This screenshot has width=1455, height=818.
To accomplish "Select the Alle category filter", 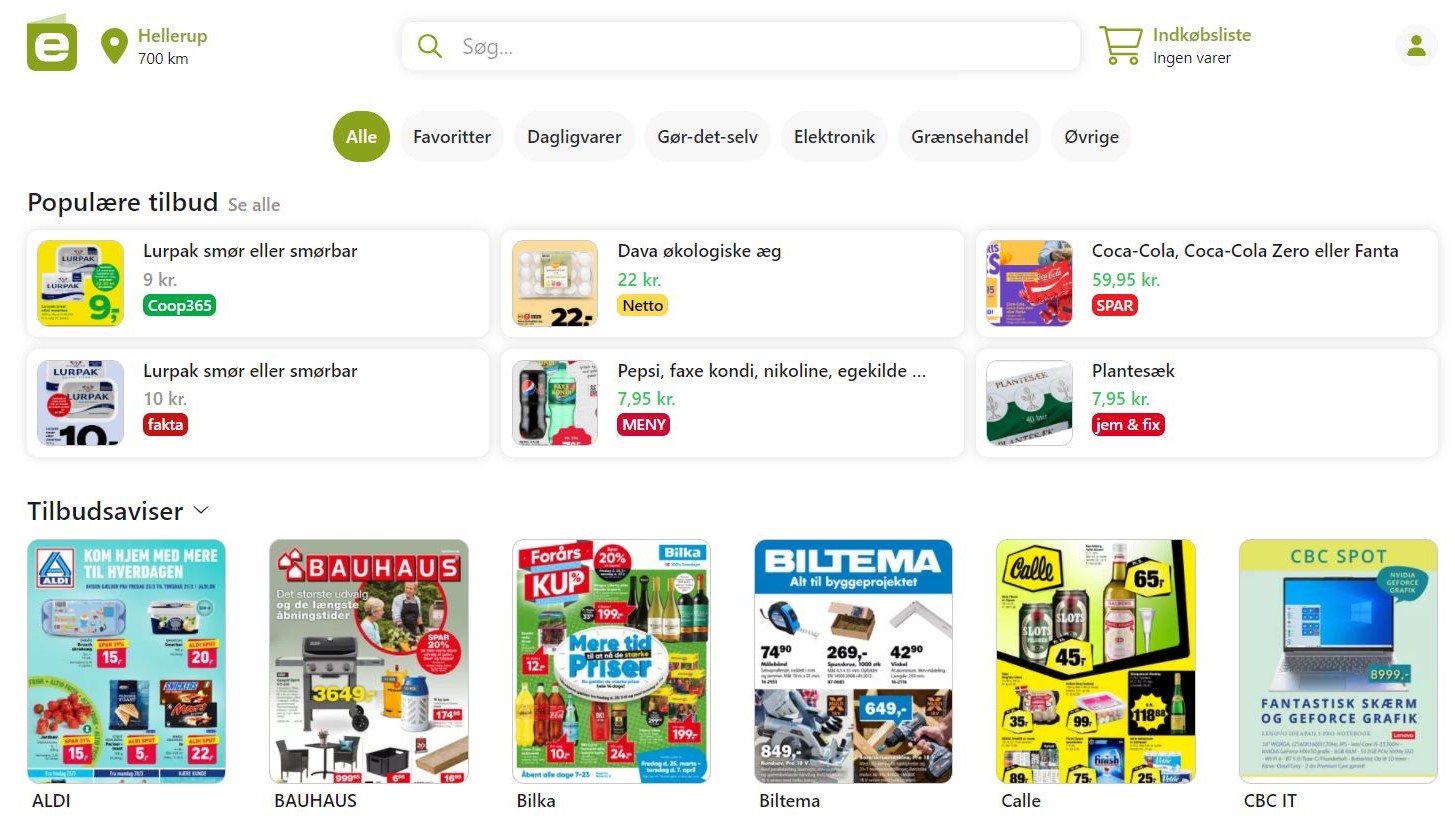I will 361,137.
